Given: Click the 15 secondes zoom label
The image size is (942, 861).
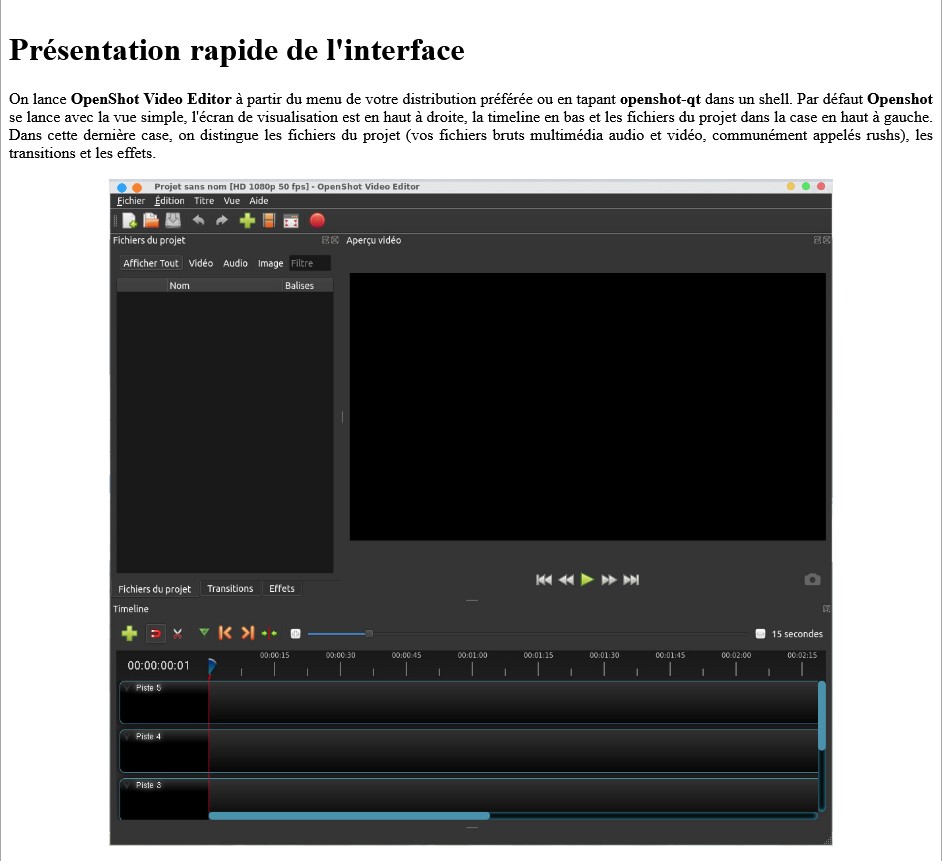Looking at the screenshot, I should coord(797,634).
